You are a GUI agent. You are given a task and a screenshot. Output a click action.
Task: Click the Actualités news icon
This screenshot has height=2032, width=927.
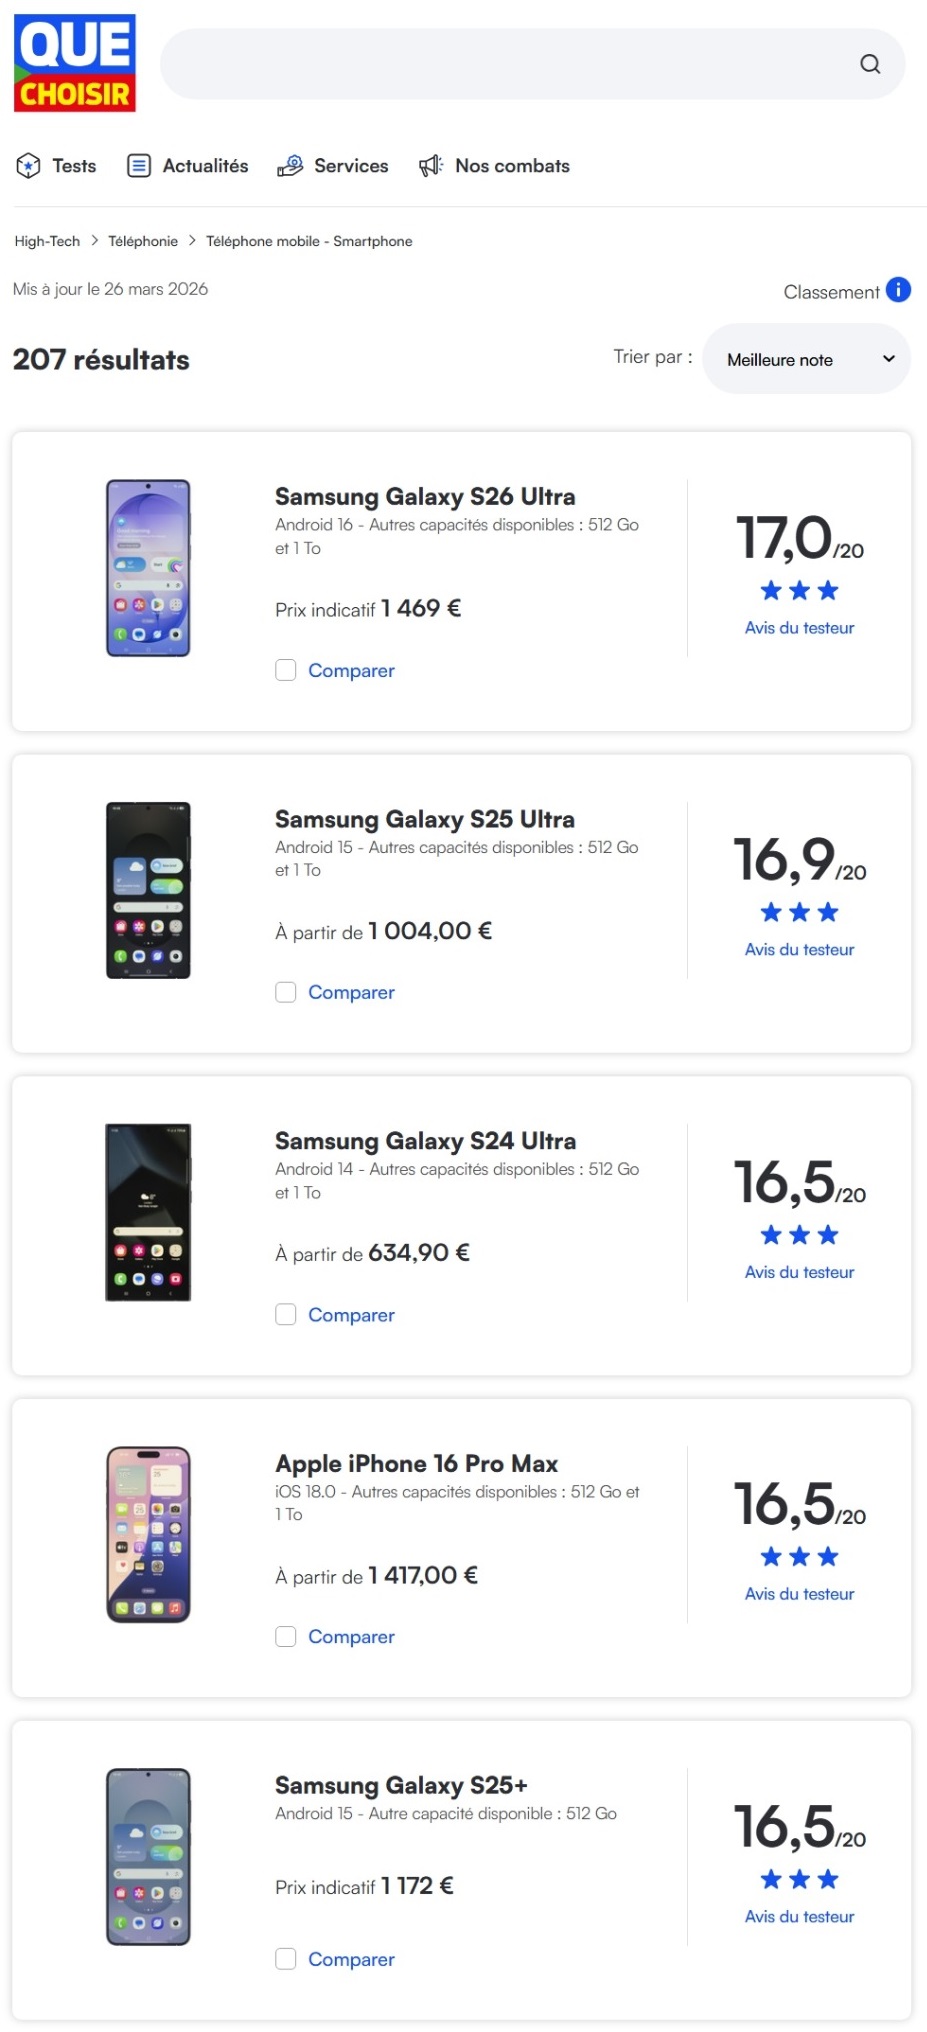pyautogui.click(x=139, y=166)
